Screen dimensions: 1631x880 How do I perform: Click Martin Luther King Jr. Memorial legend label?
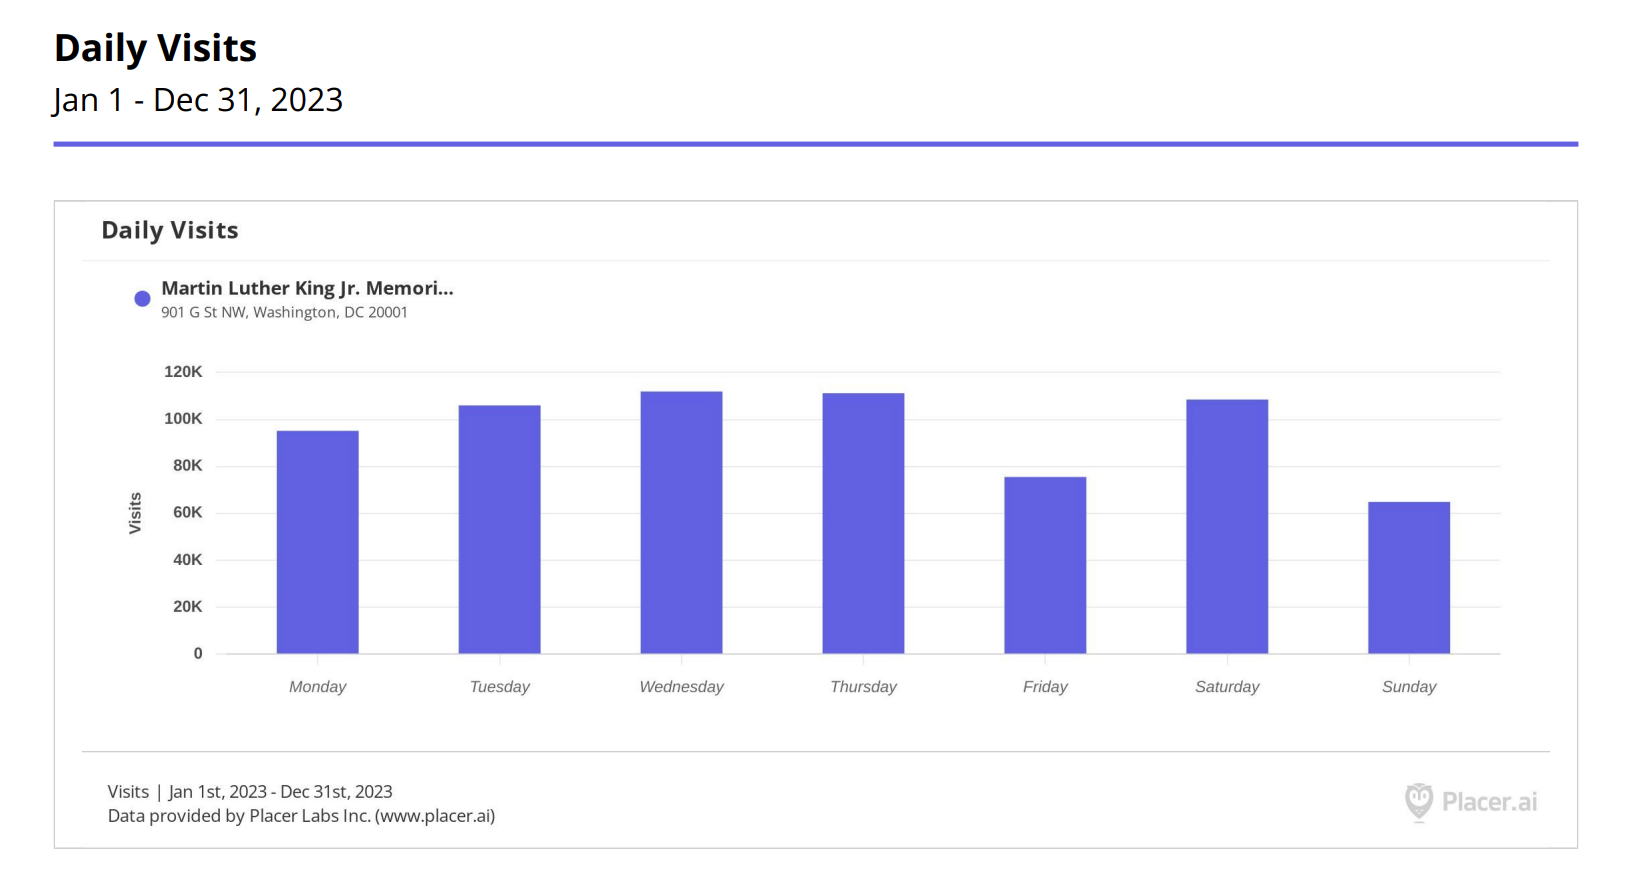click(x=307, y=288)
